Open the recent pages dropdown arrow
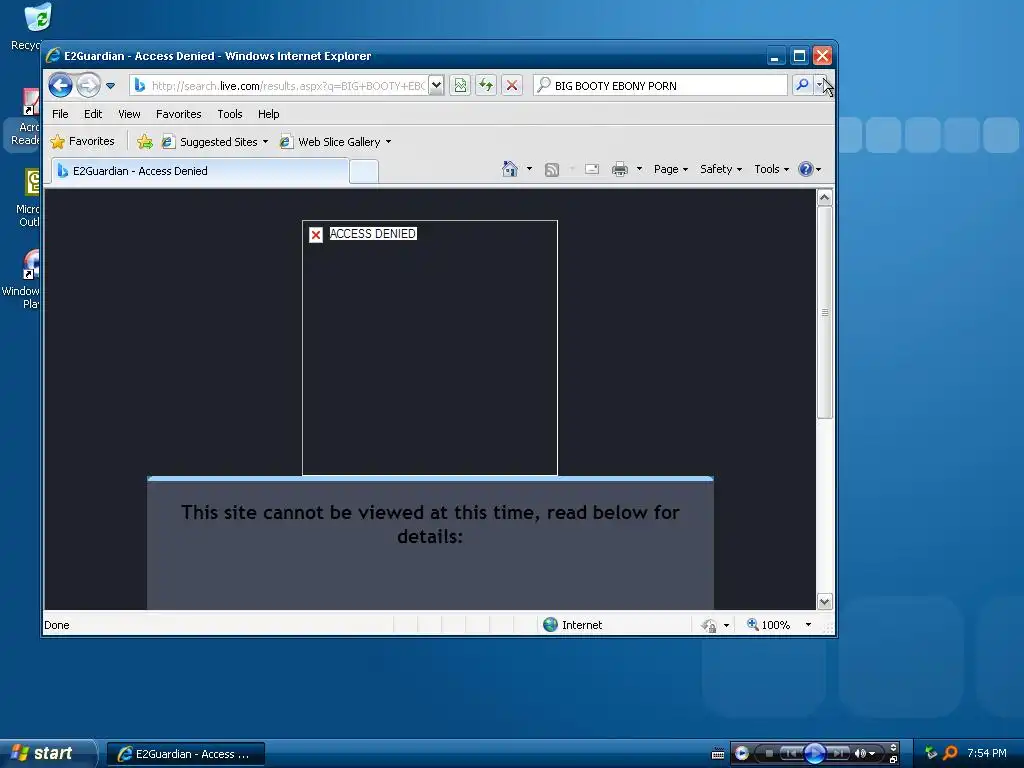The image size is (1024, 768). [110, 86]
